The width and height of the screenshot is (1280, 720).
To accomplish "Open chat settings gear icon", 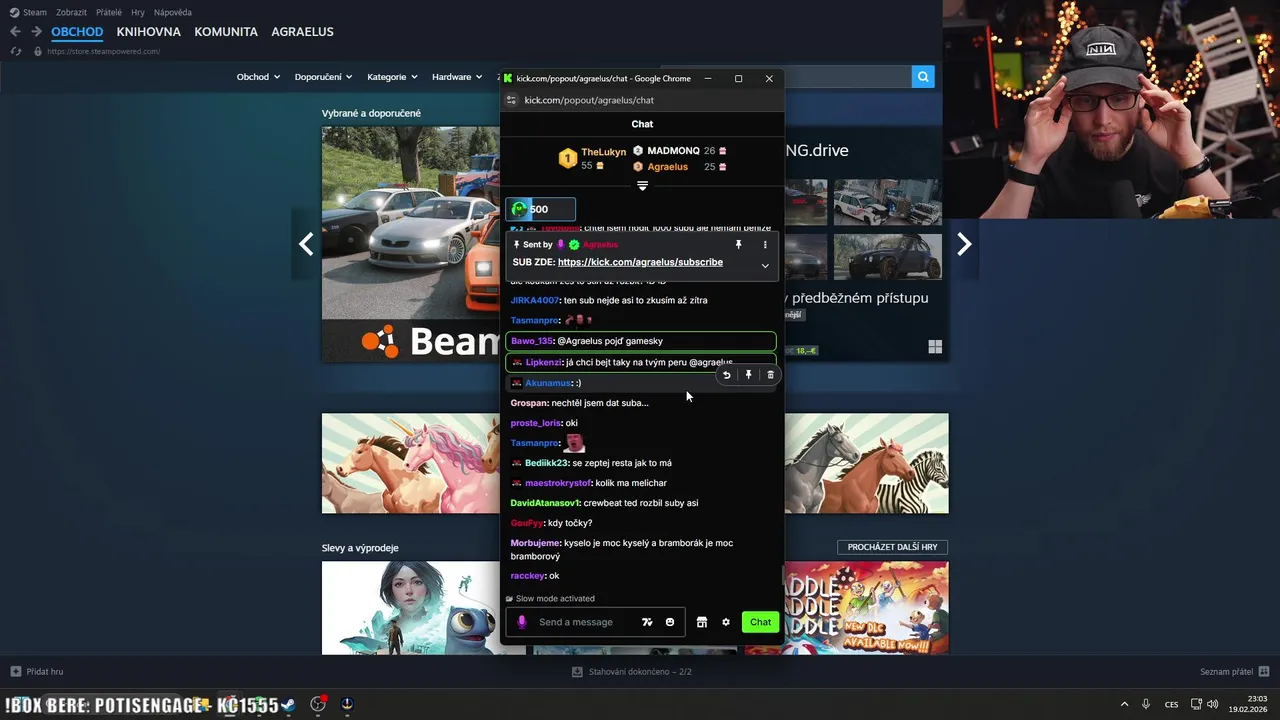I will (x=726, y=622).
